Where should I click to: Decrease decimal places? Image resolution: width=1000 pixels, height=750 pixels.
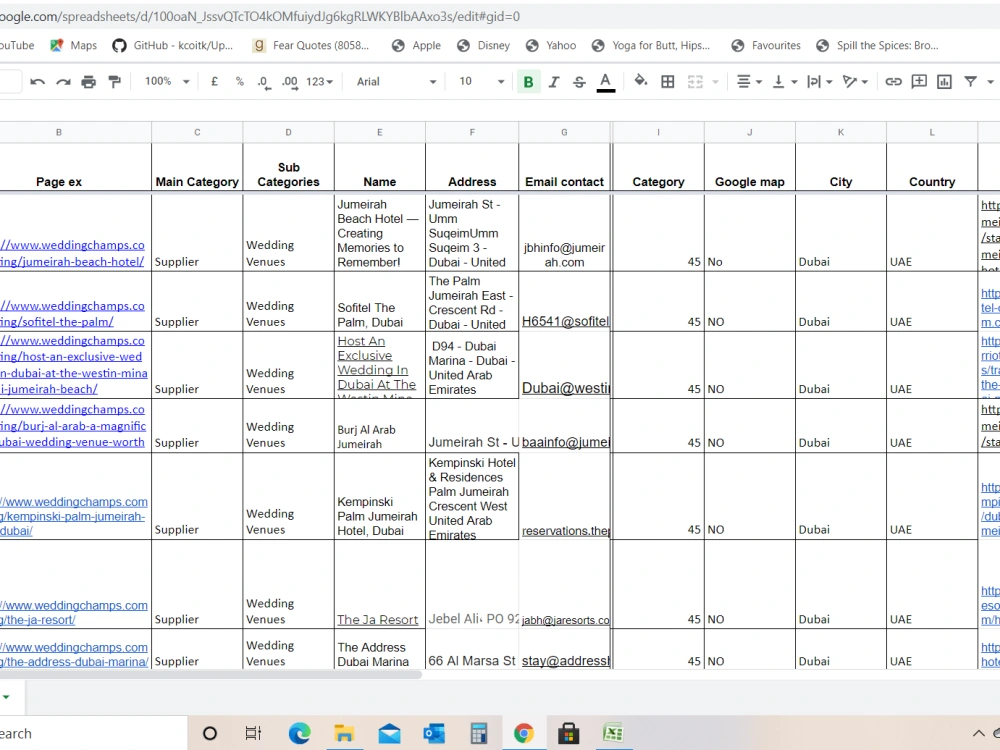point(264,82)
